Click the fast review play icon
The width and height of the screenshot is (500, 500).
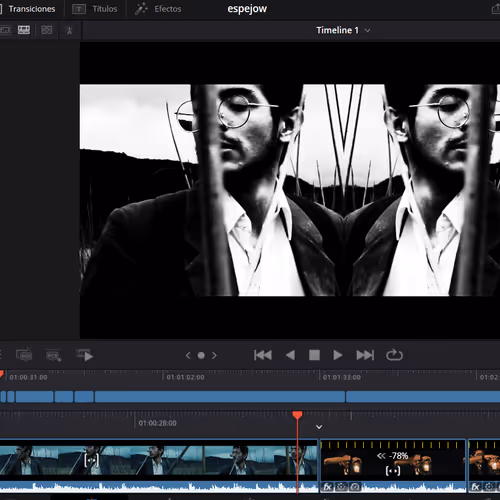tap(85, 355)
